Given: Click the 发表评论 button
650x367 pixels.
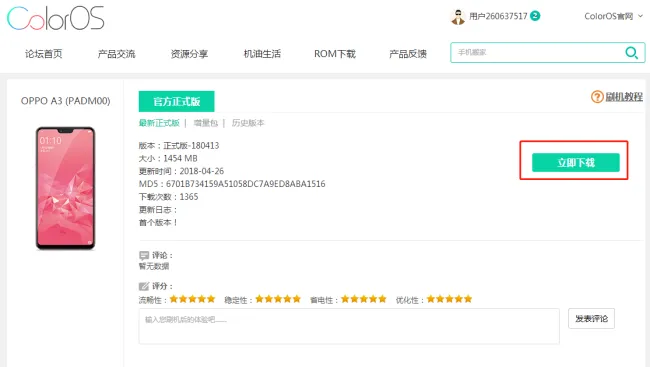Looking at the screenshot, I should click(591, 318).
